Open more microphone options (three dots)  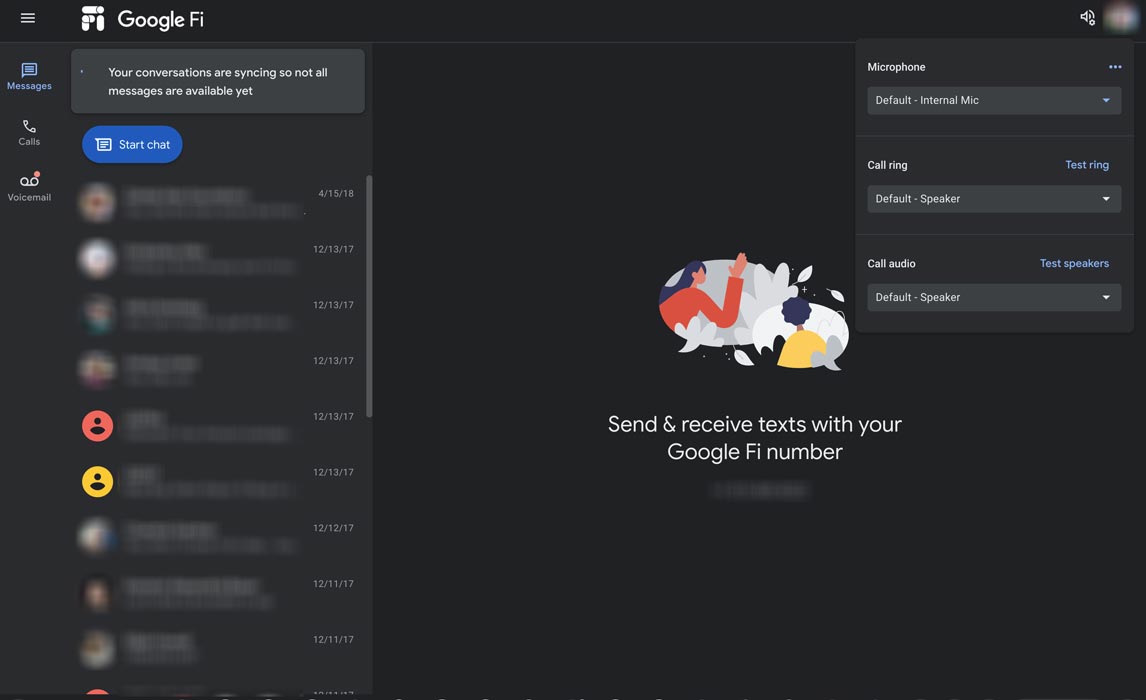click(1115, 66)
